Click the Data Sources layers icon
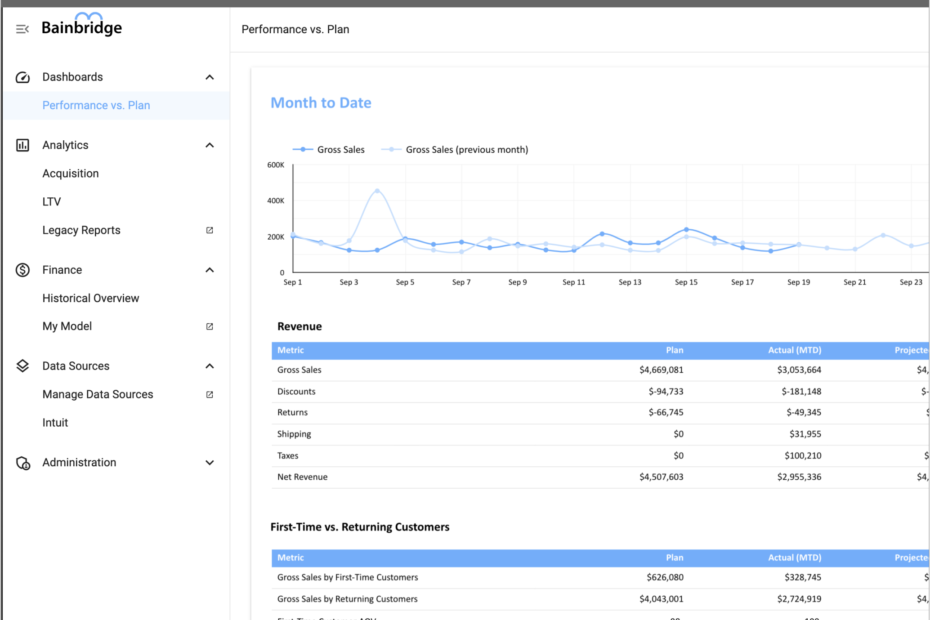This screenshot has width=930, height=620. (x=23, y=366)
